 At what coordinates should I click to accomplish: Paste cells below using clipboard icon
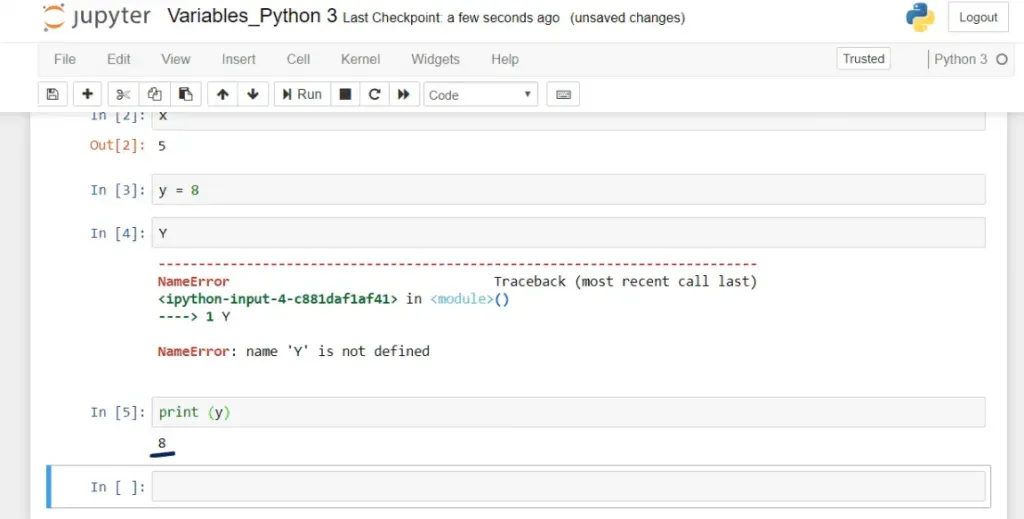[185, 94]
